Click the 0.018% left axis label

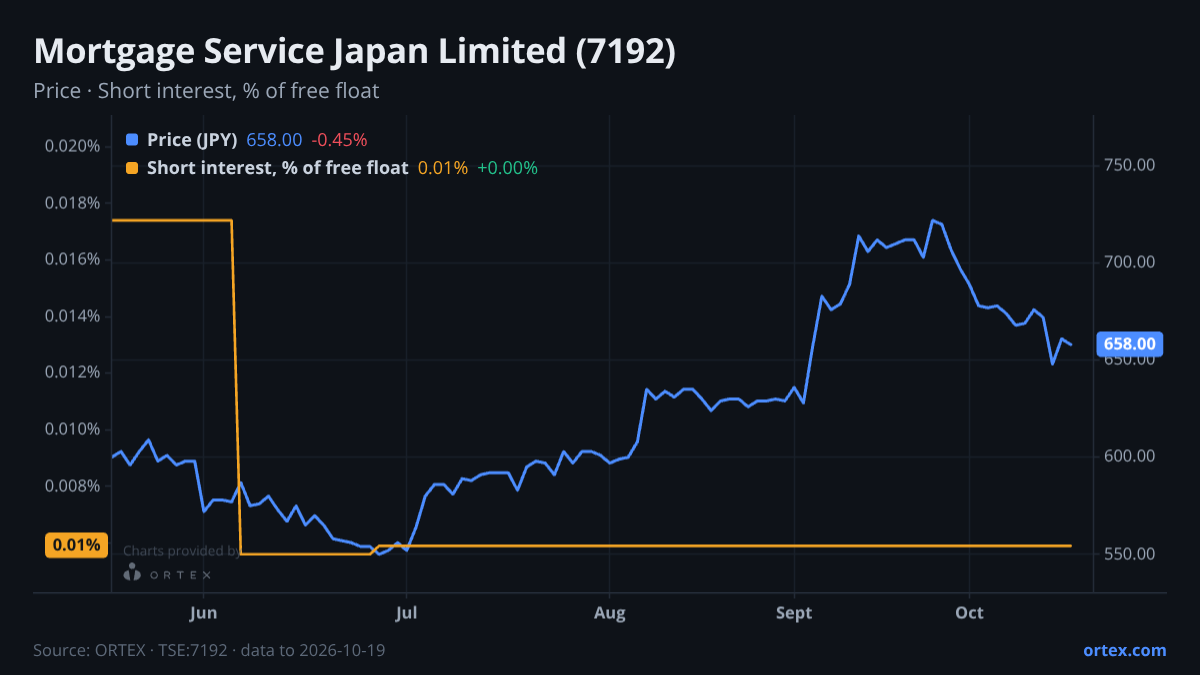pos(72,203)
